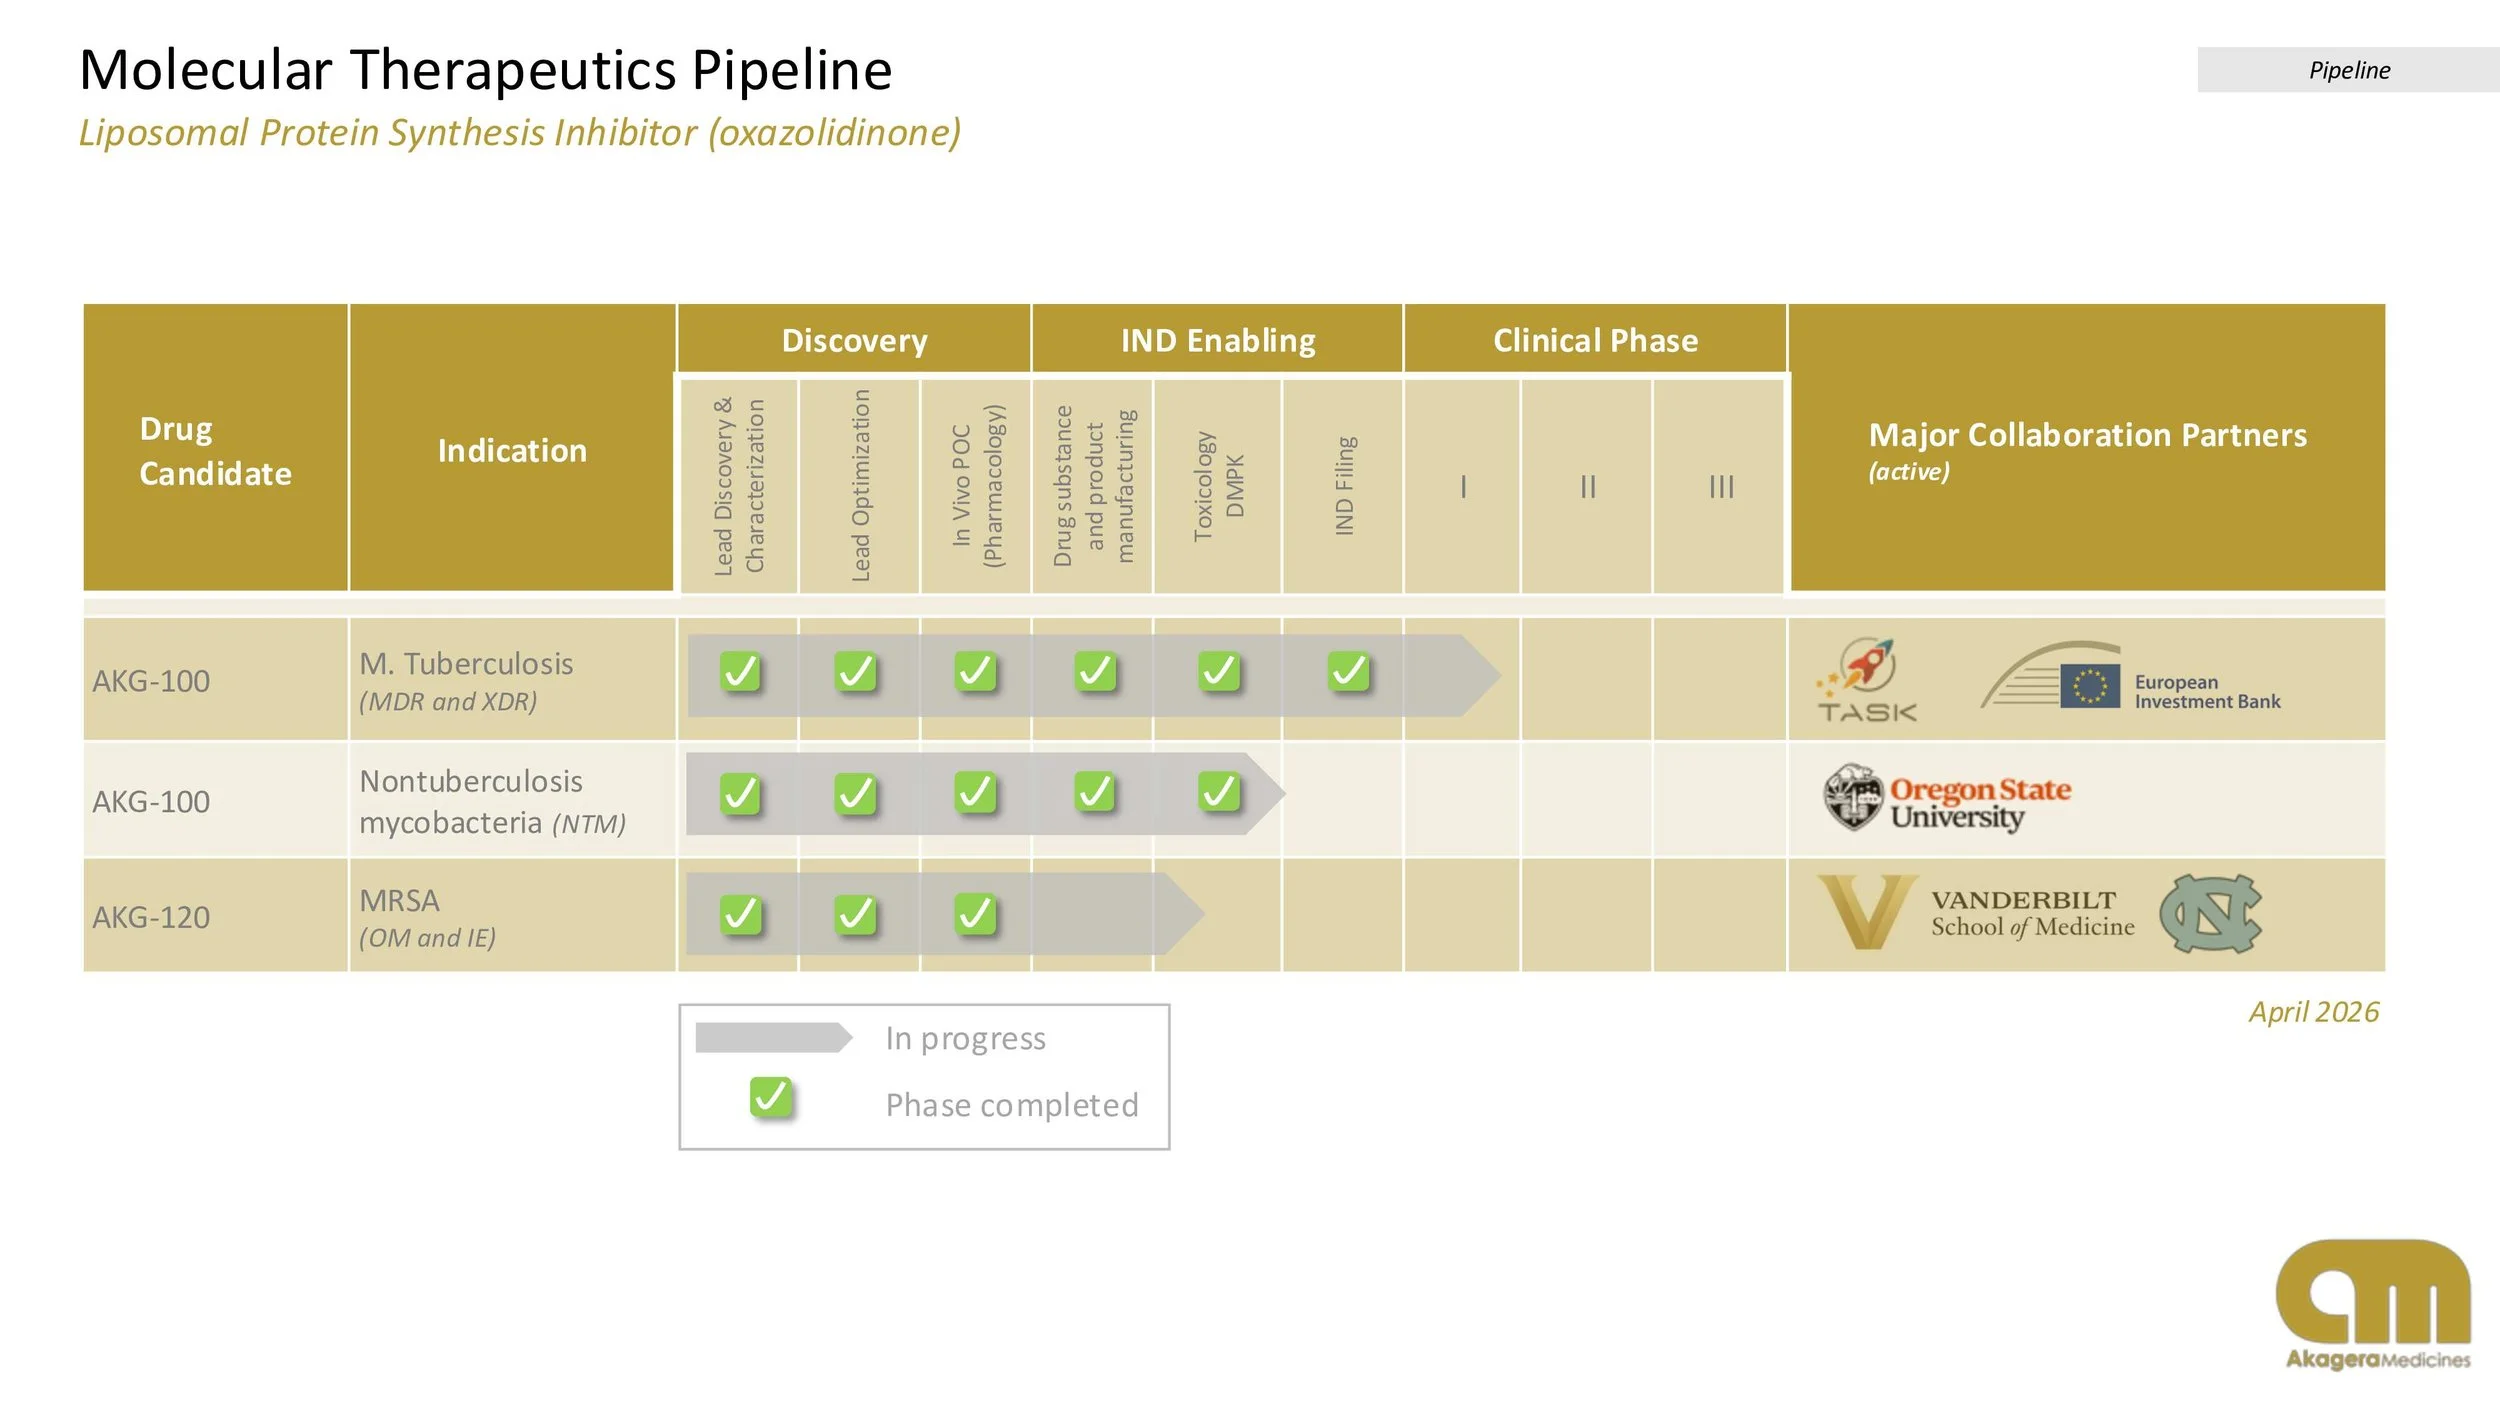Click the UNC interlocking NC logo
Image resolution: width=2500 pixels, height=1407 pixels.
click(2210, 913)
